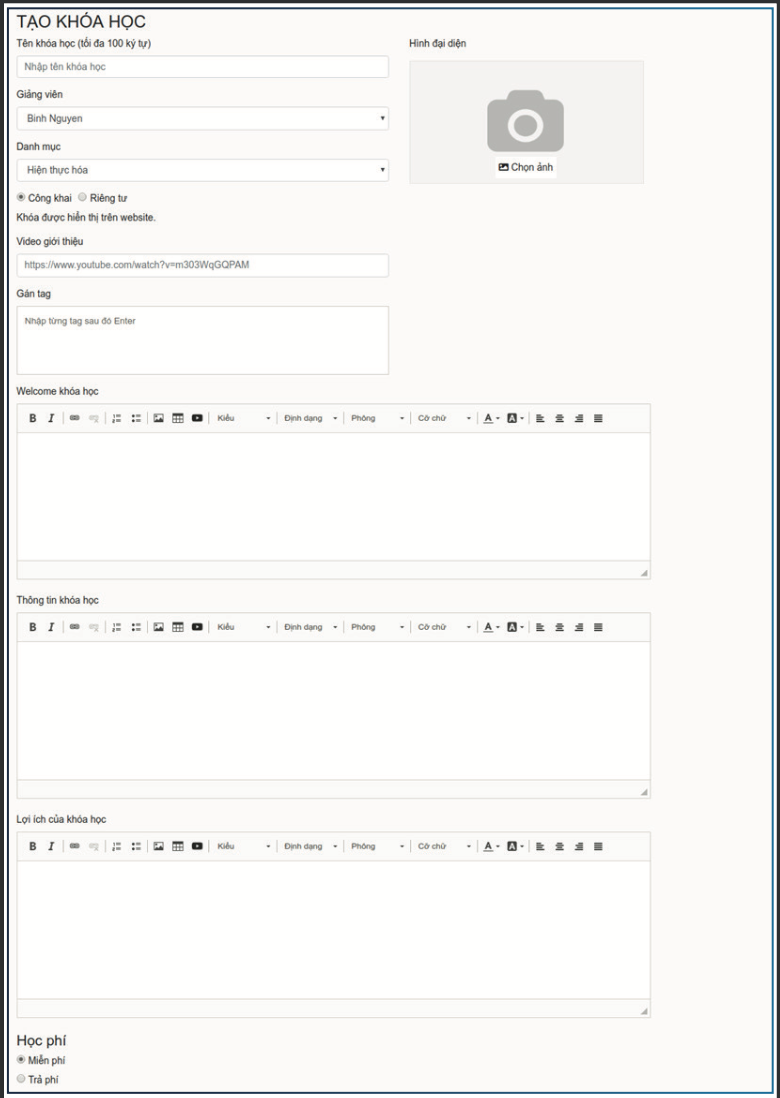
Task: Open Cỡ chữ dropdown in Welcome editor
Action: tap(444, 418)
